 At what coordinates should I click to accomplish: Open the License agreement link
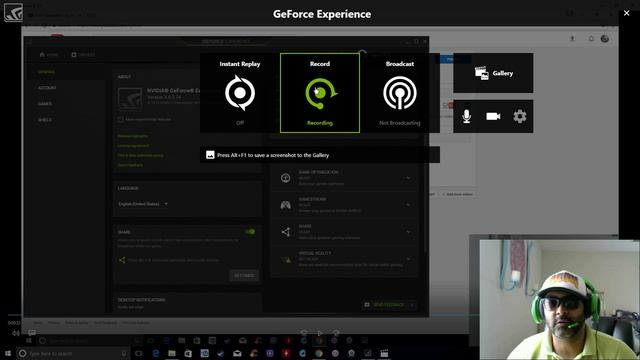point(133,146)
